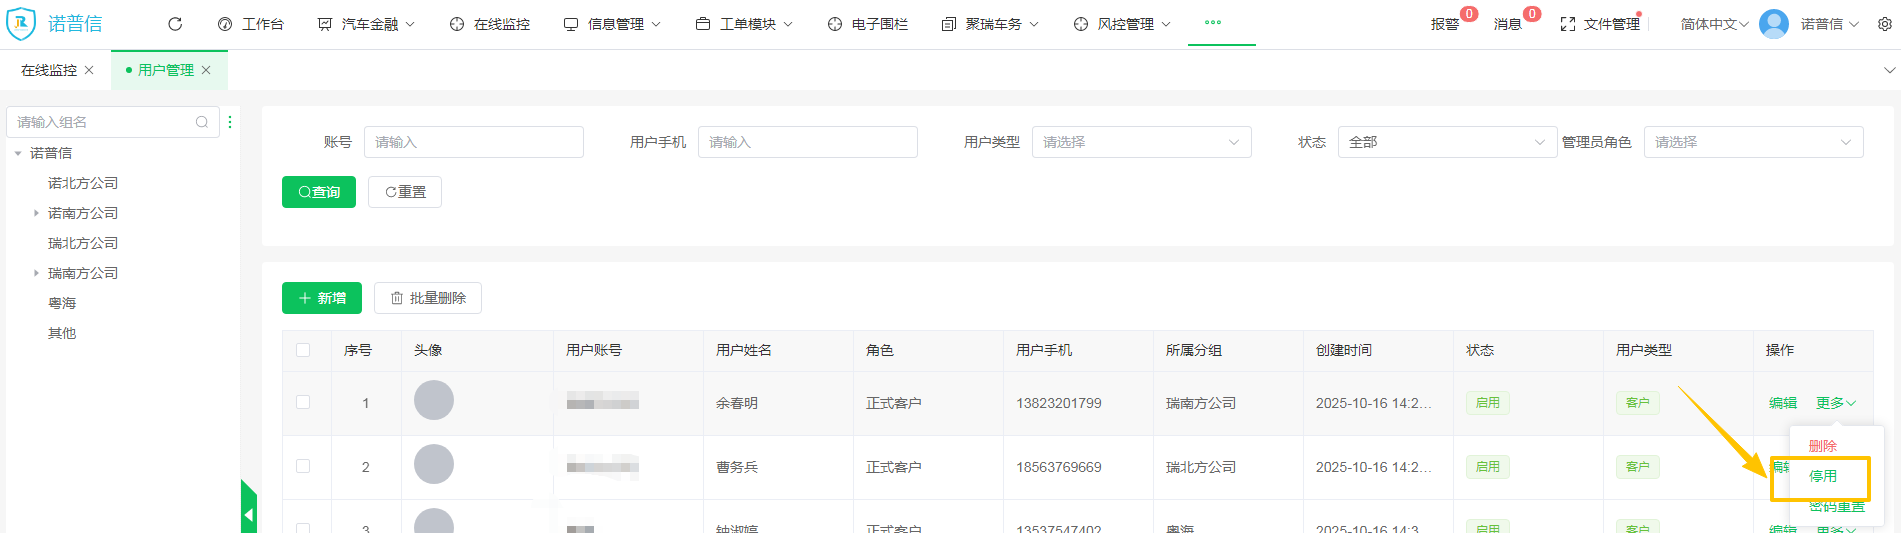1901x533 pixels.
Task: Toggle the select-all checkbox in table header
Action: [303, 350]
